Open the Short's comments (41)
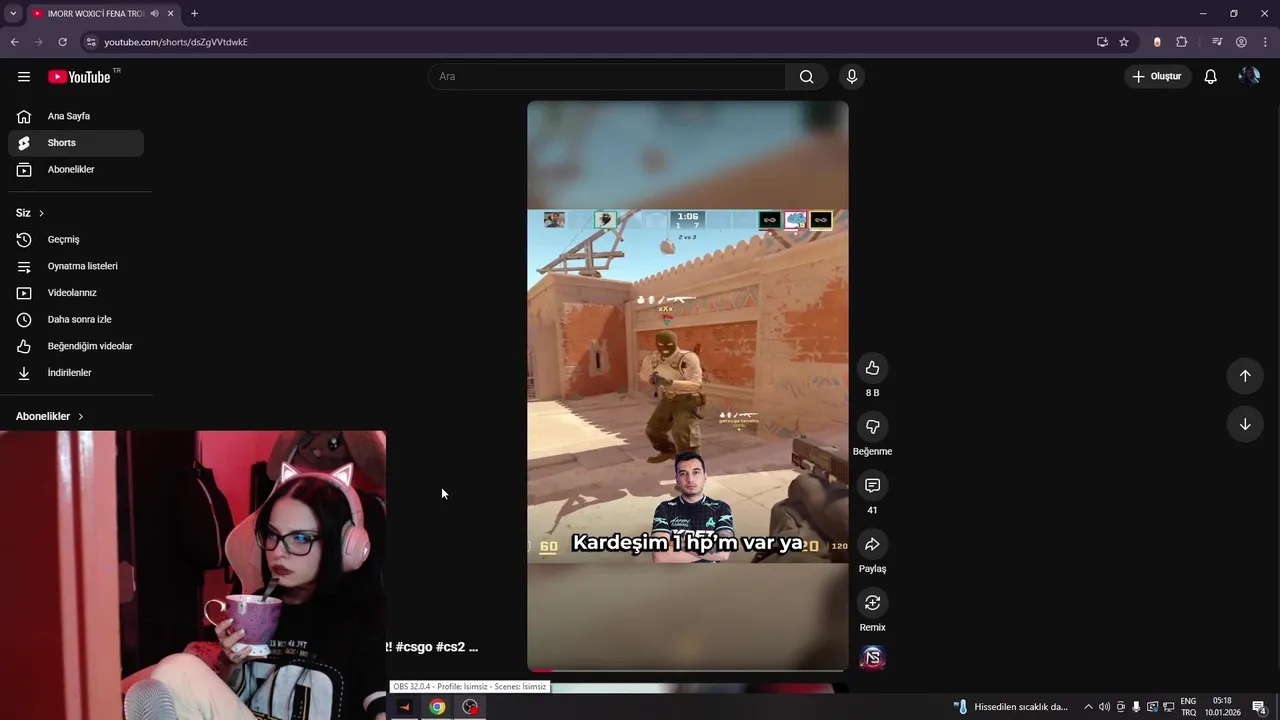Viewport: 1280px width, 720px height. (x=872, y=485)
